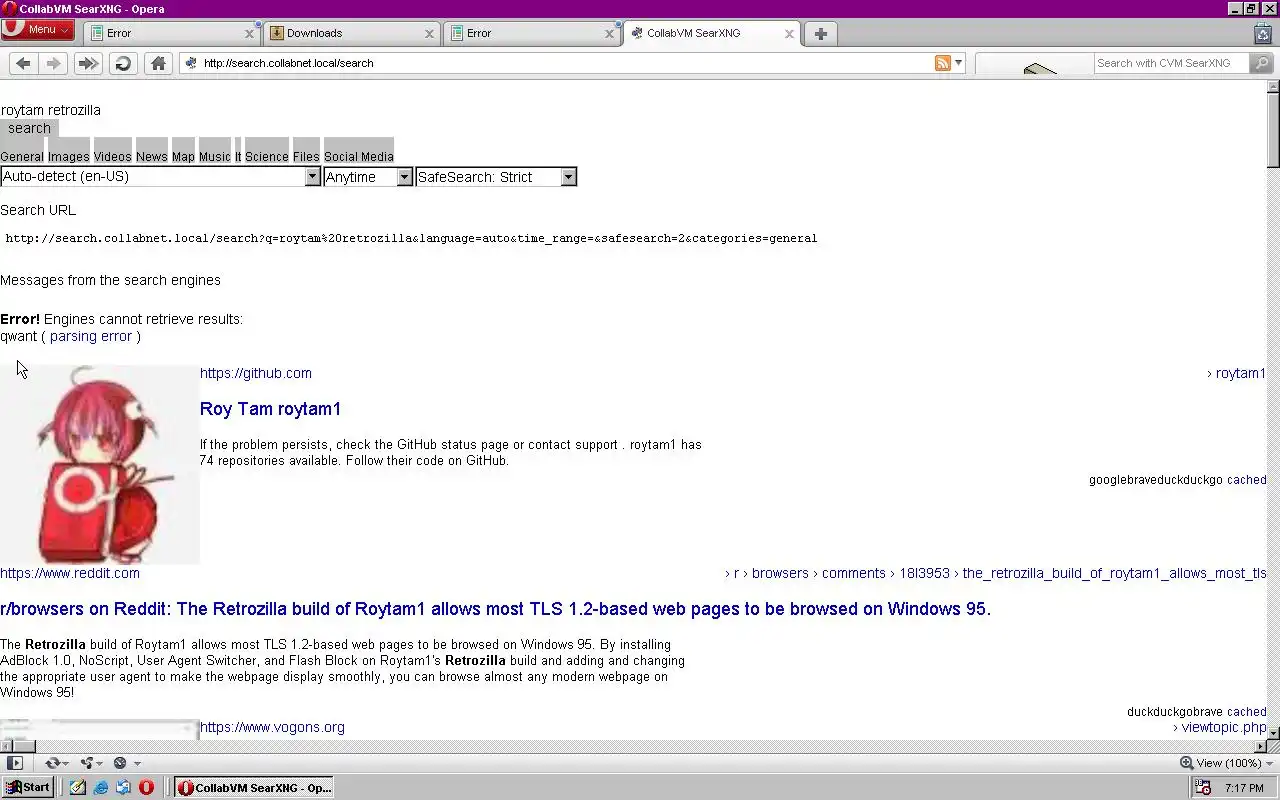Click the task scheduler tray icon
This screenshot has width=1280, height=800.
(x=1204, y=788)
